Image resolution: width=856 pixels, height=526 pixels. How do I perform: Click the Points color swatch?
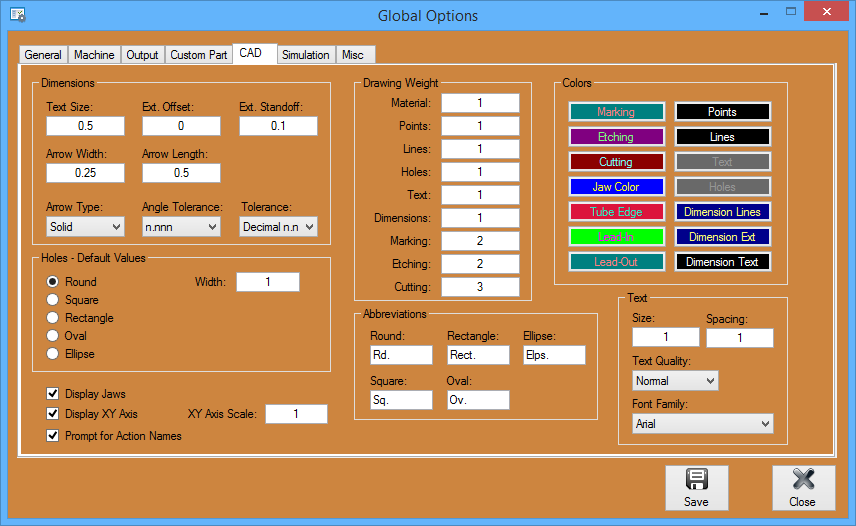point(723,112)
